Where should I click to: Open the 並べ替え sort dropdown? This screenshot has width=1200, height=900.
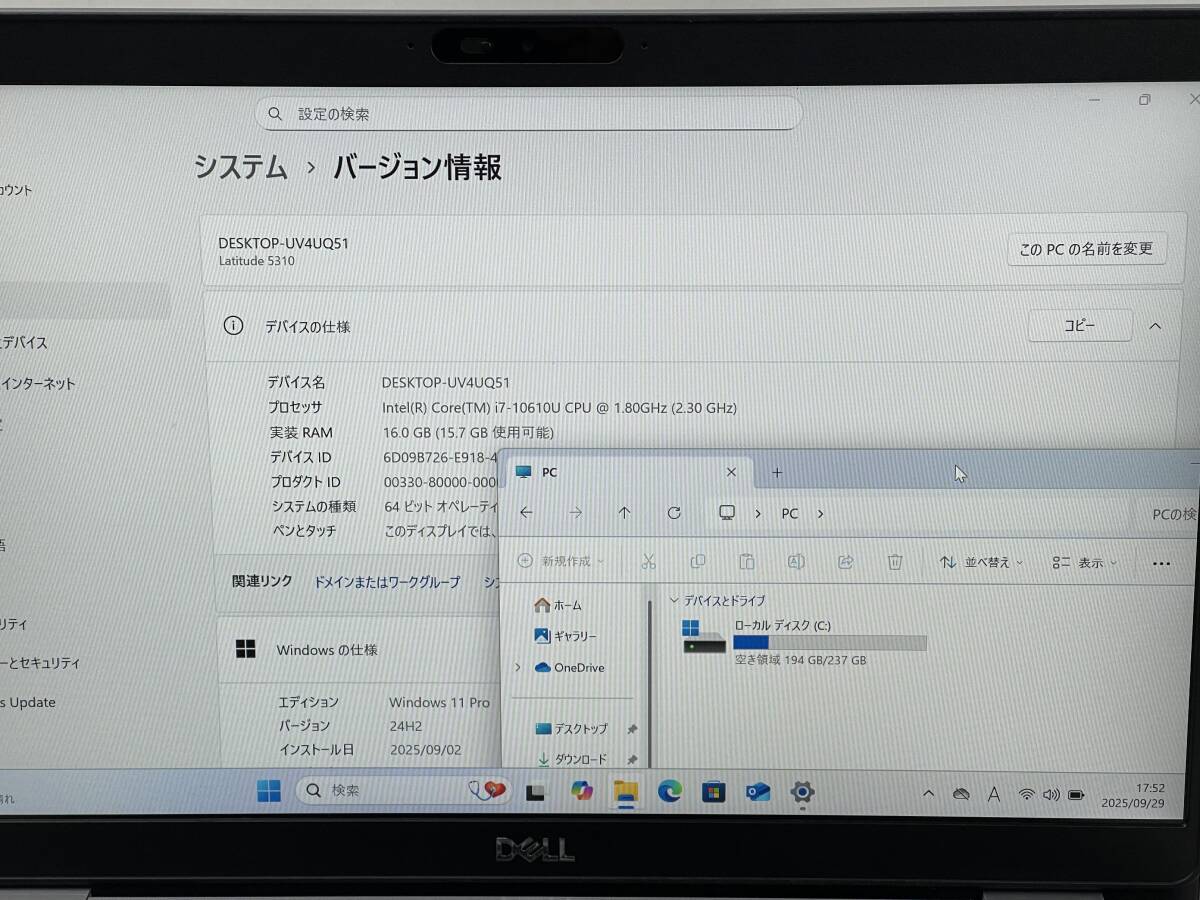(977, 562)
